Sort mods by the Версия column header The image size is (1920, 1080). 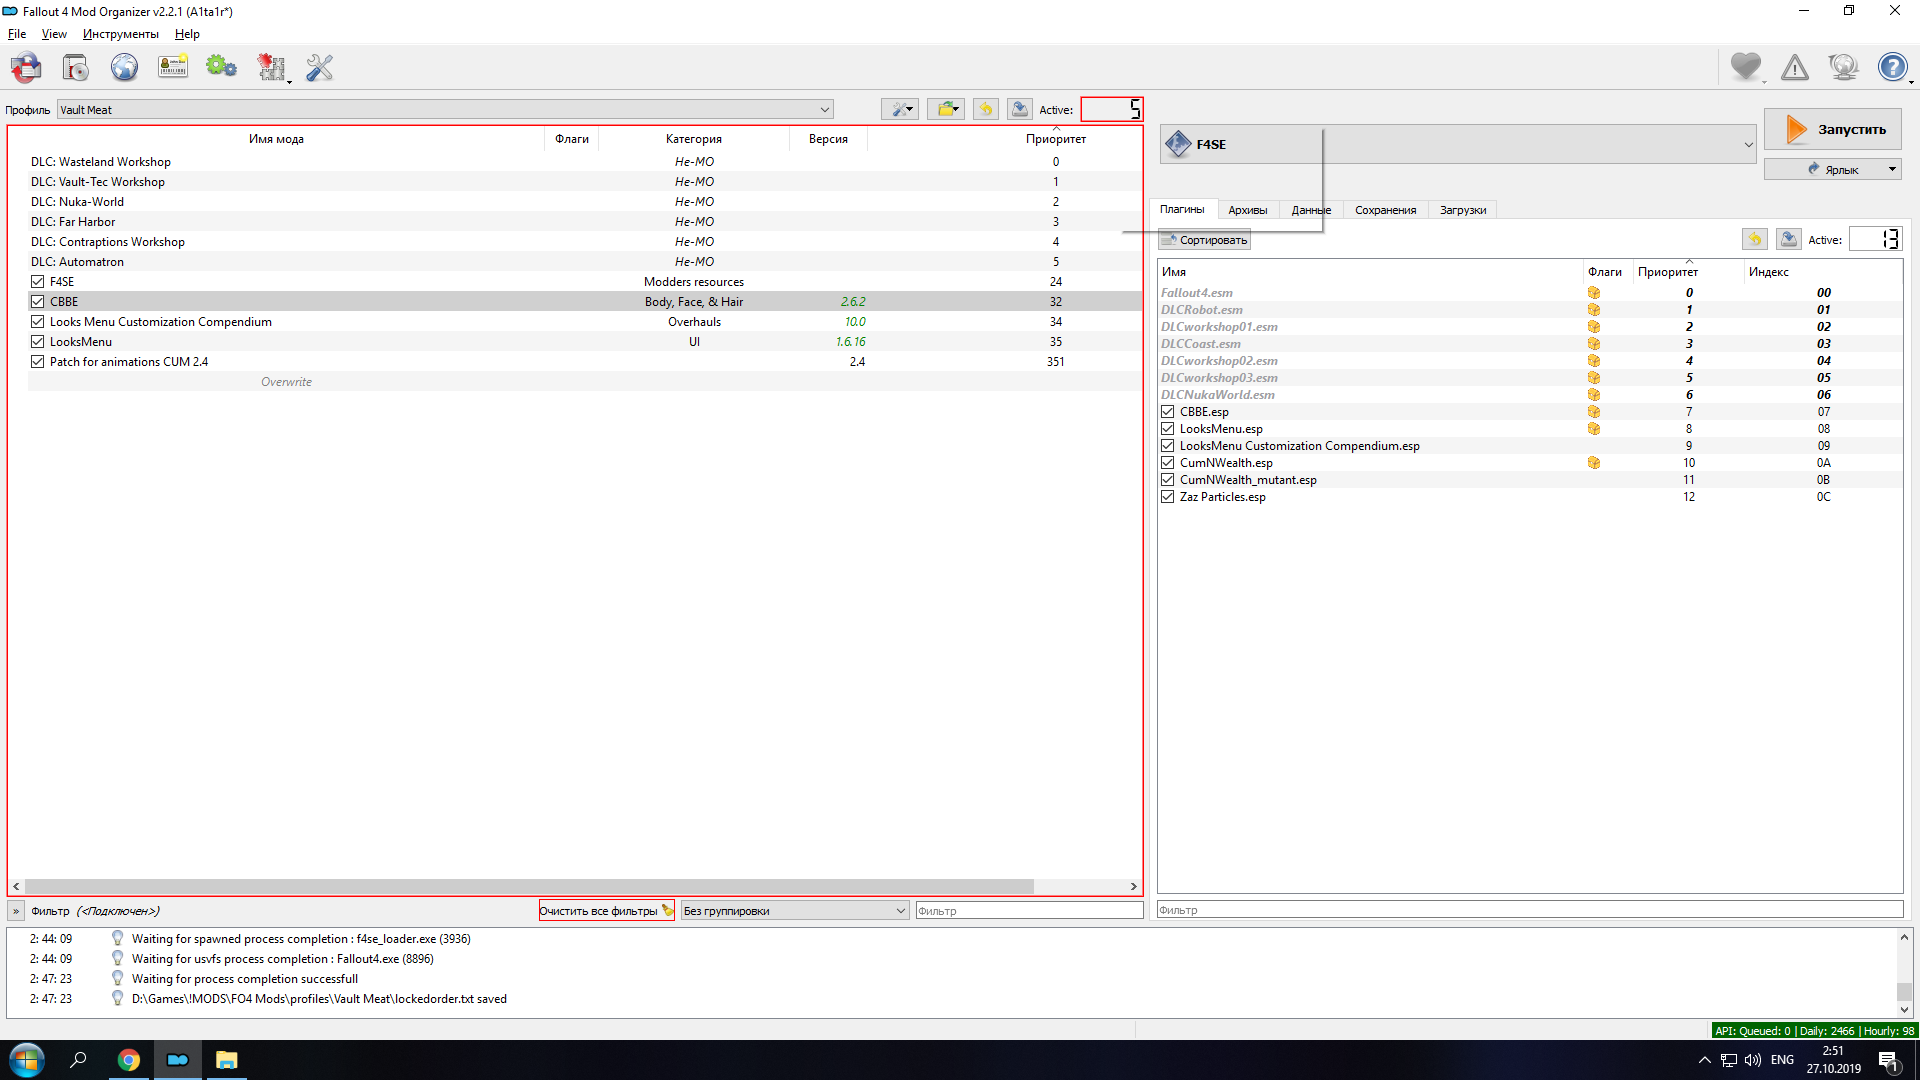[828, 139]
